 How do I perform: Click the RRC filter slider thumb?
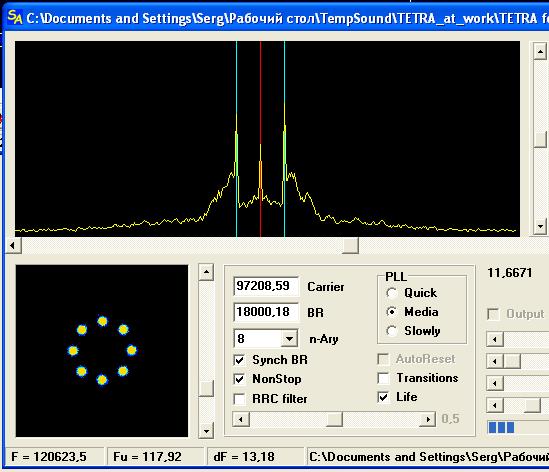click(334, 419)
